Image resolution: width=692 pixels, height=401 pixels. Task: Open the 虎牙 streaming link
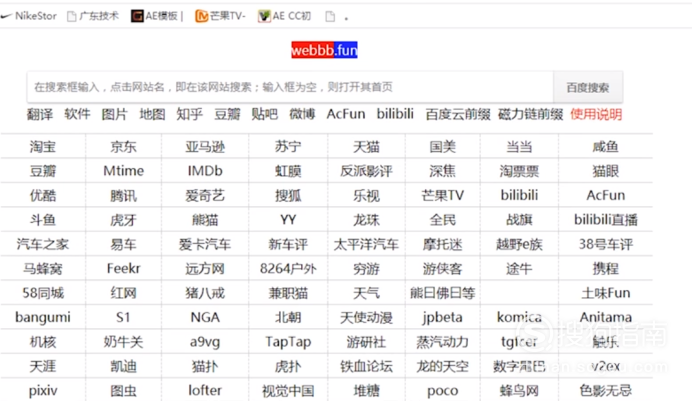pyautogui.click(x=124, y=220)
